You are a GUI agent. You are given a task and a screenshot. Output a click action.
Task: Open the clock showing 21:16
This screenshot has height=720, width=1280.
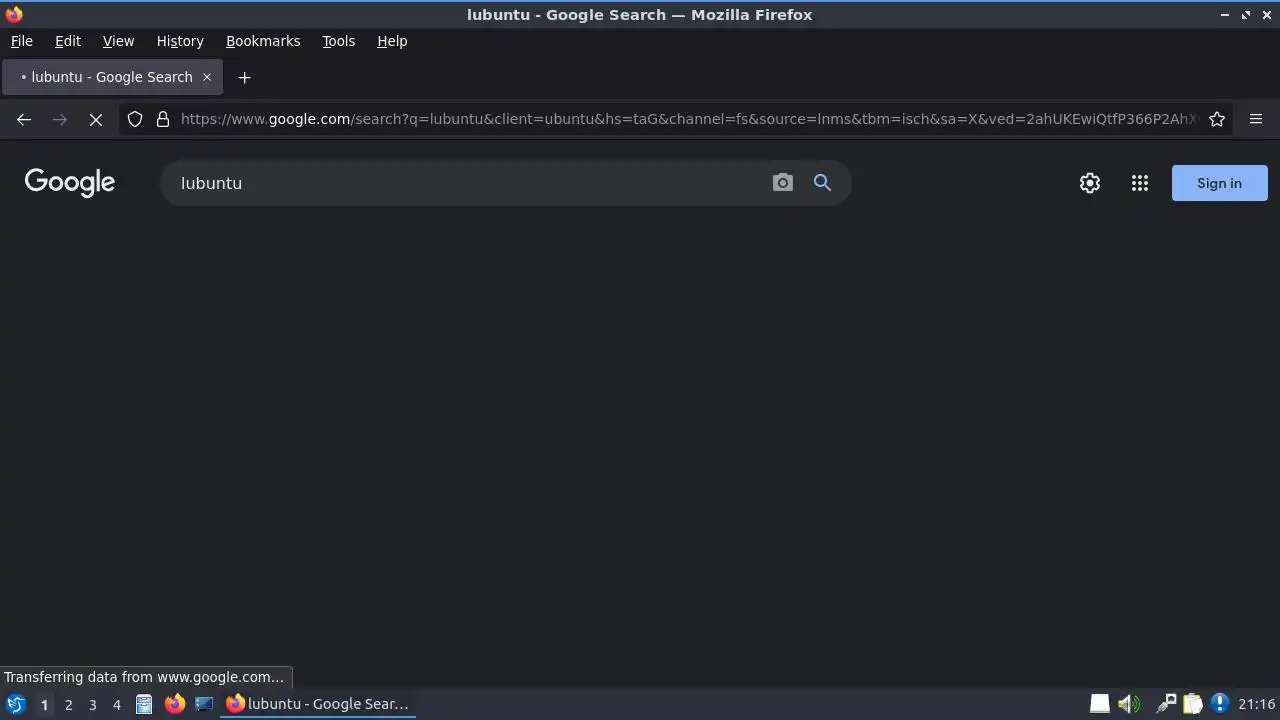click(1256, 704)
